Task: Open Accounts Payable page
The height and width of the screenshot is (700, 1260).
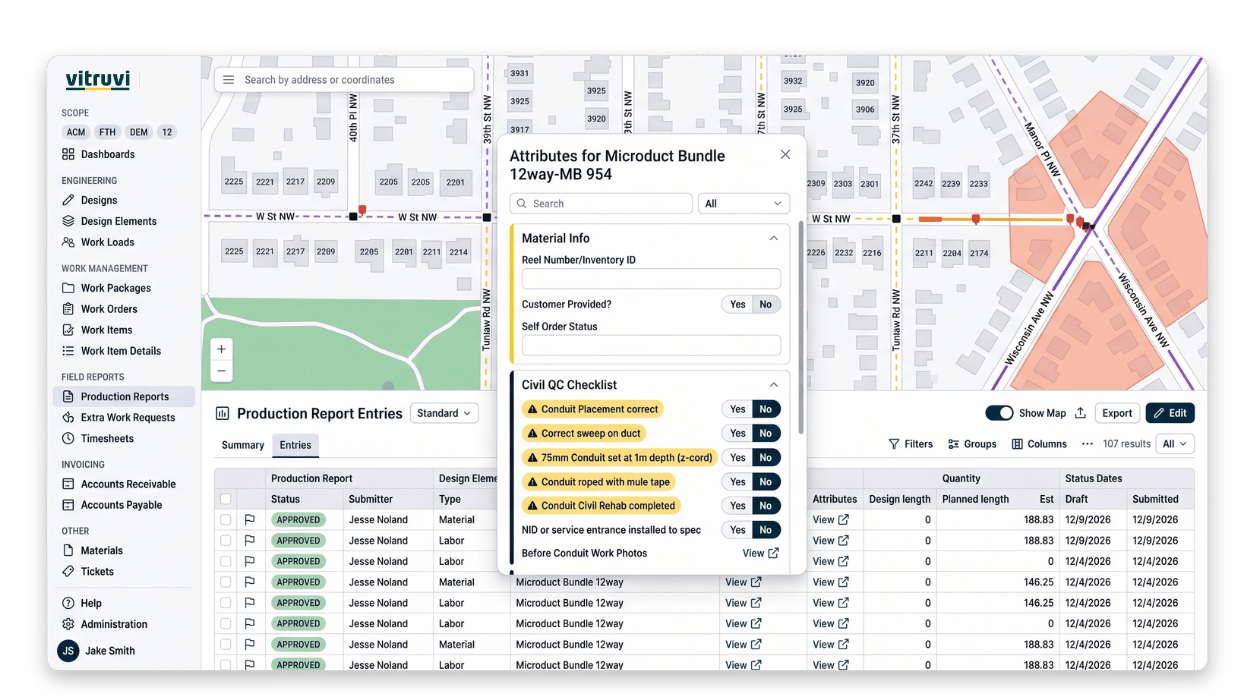Action: point(112,505)
